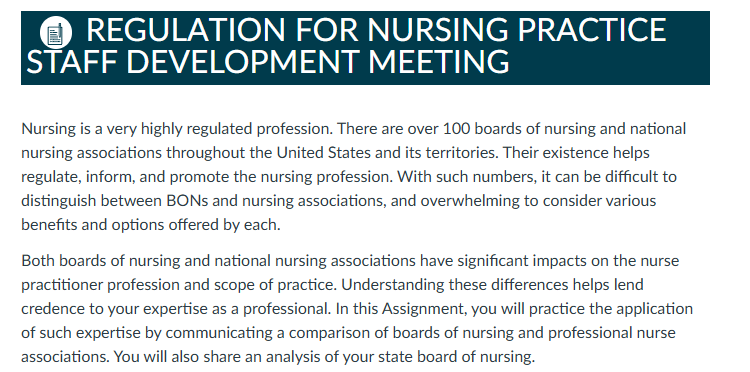Click the "REGULATION FOR NURSING PRACTICE" heading line
The height and width of the screenshot is (372, 750).
click(376, 30)
